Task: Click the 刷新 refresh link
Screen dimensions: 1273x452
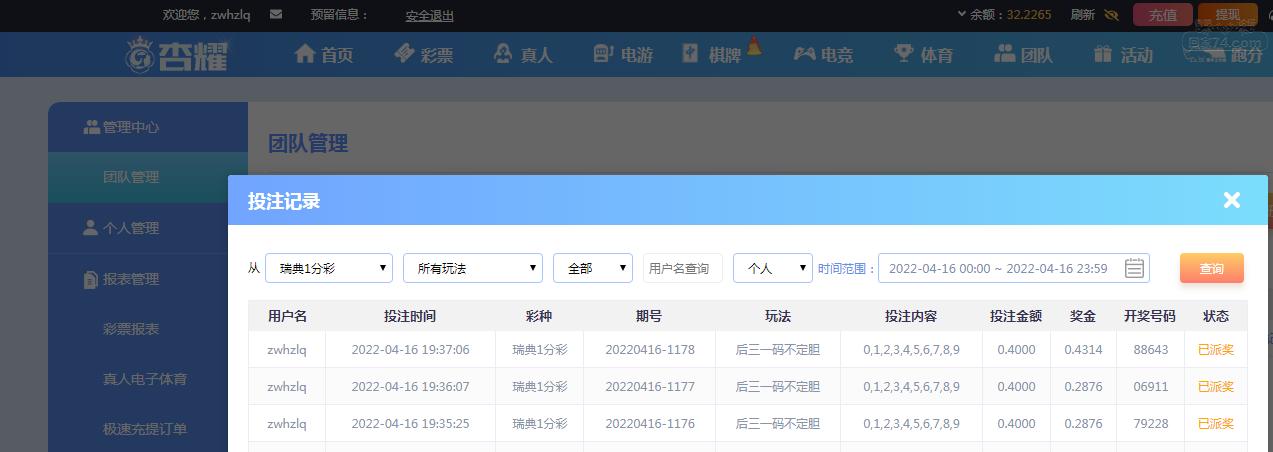Action: 1082,15
